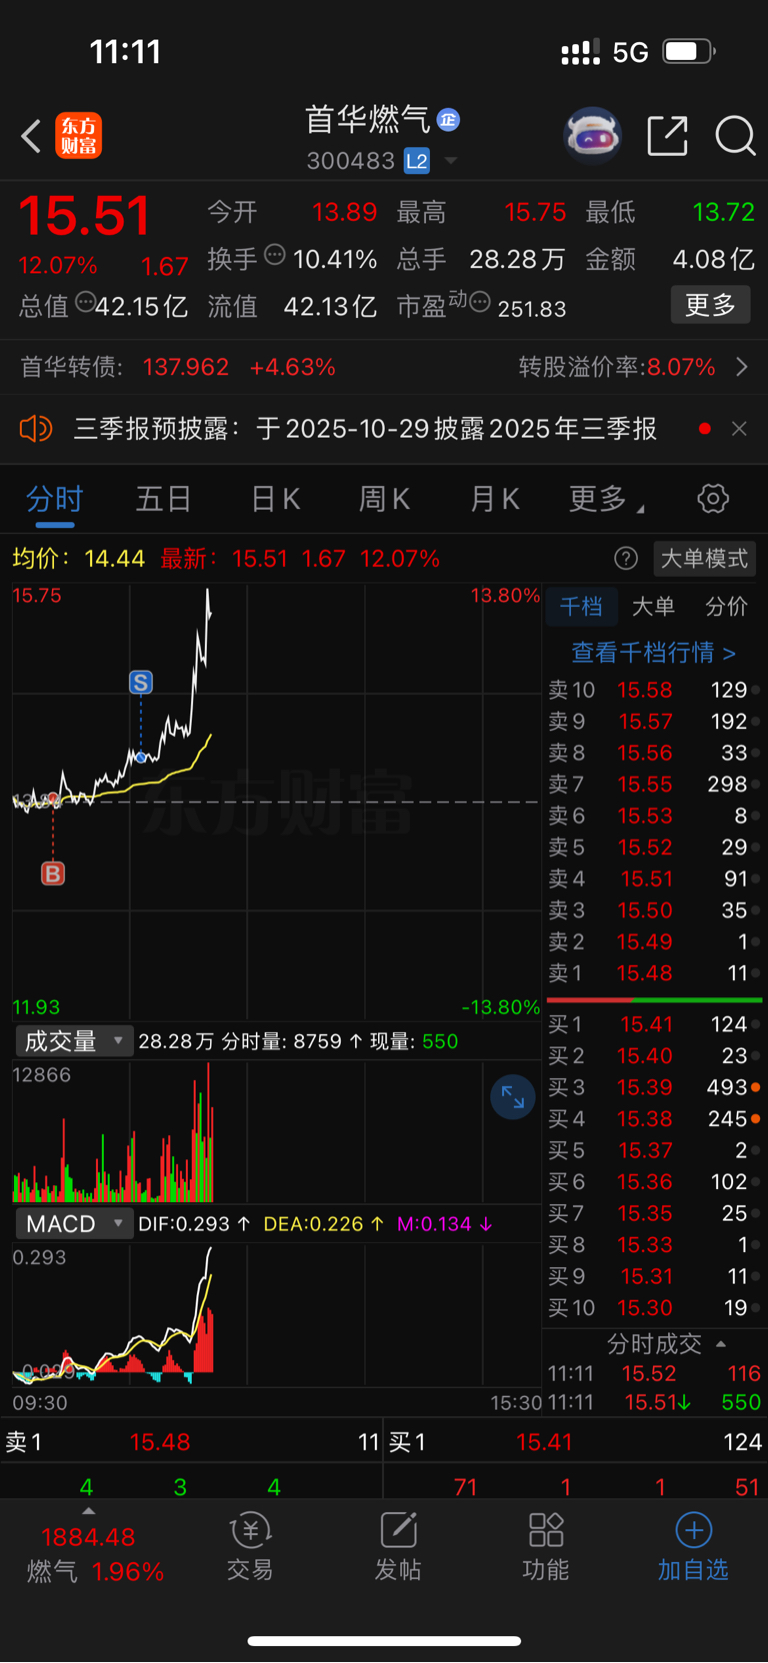Switch to 分时 tab
This screenshot has height=1663, width=768.
pos(54,498)
